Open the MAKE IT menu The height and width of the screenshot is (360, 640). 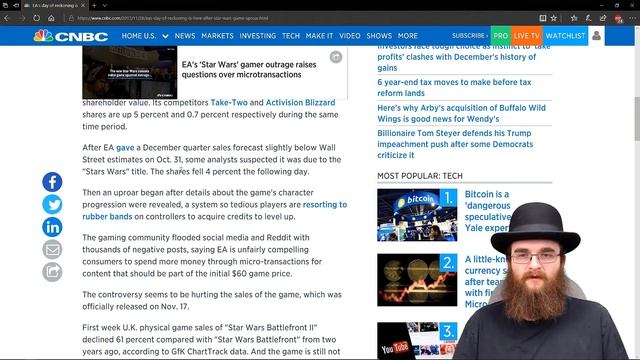[319, 36]
